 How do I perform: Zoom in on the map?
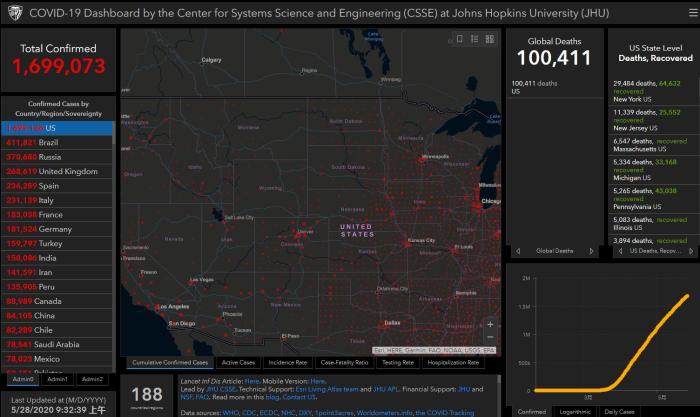coord(490,324)
